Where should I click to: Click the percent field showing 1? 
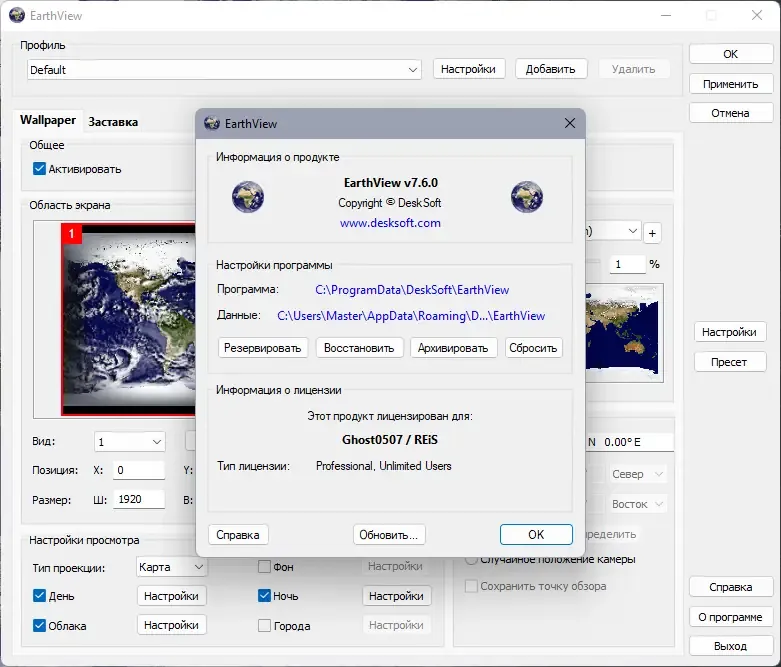[x=628, y=264]
